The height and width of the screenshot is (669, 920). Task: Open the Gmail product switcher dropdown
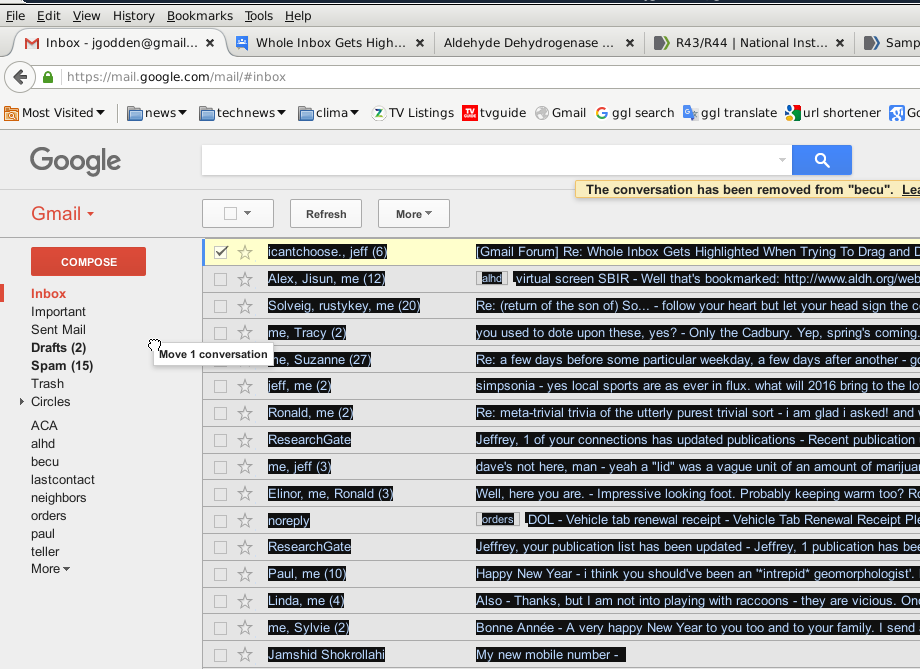coord(62,214)
